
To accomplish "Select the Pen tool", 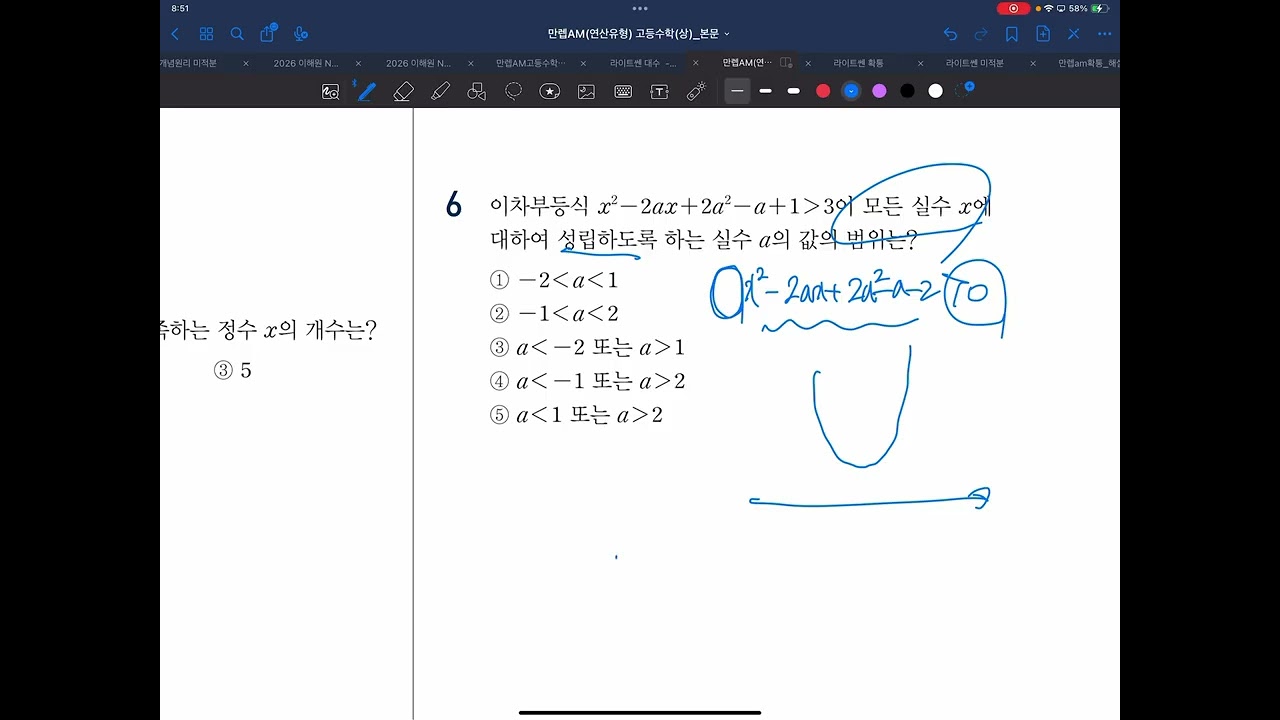I will pos(366,91).
